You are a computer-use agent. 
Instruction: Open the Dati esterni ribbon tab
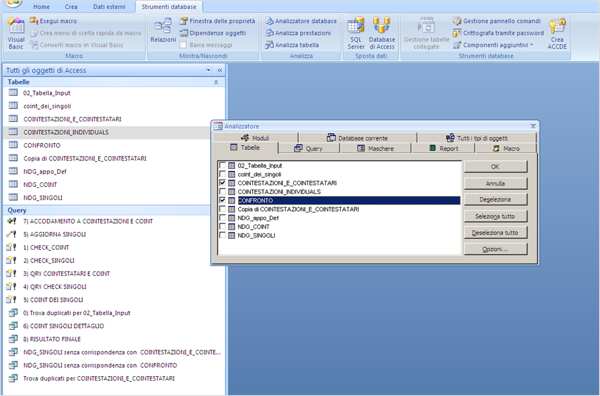coord(109,7)
